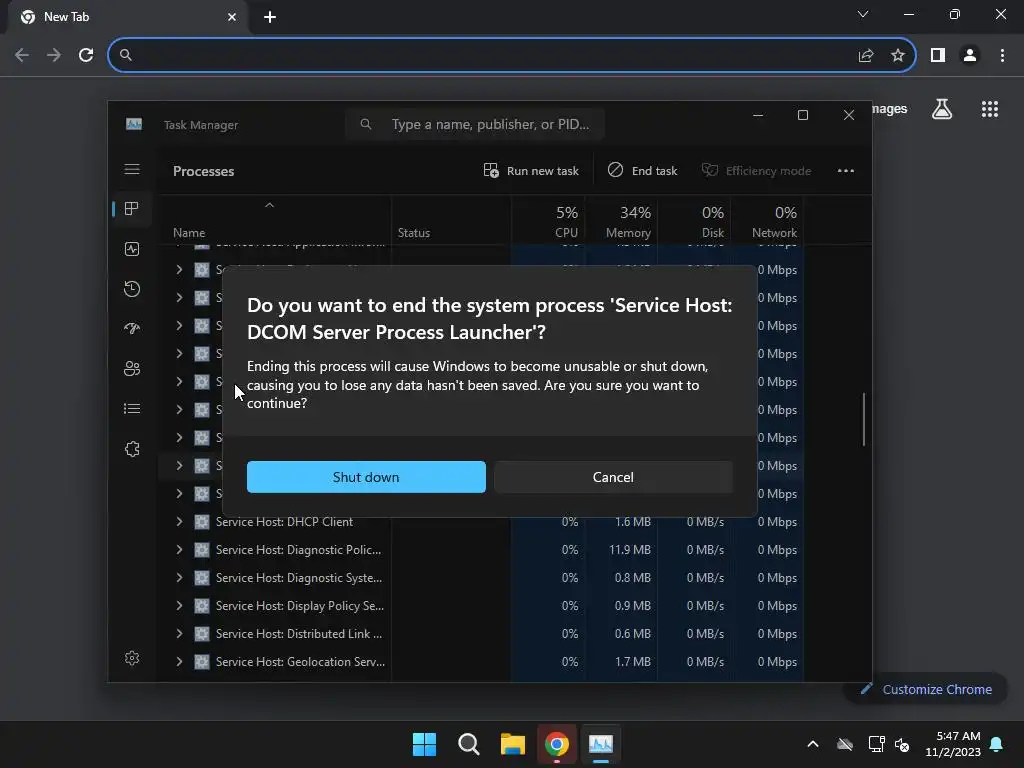Show hidden system tray icons
This screenshot has height=768, width=1024.
pyautogui.click(x=813, y=744)
